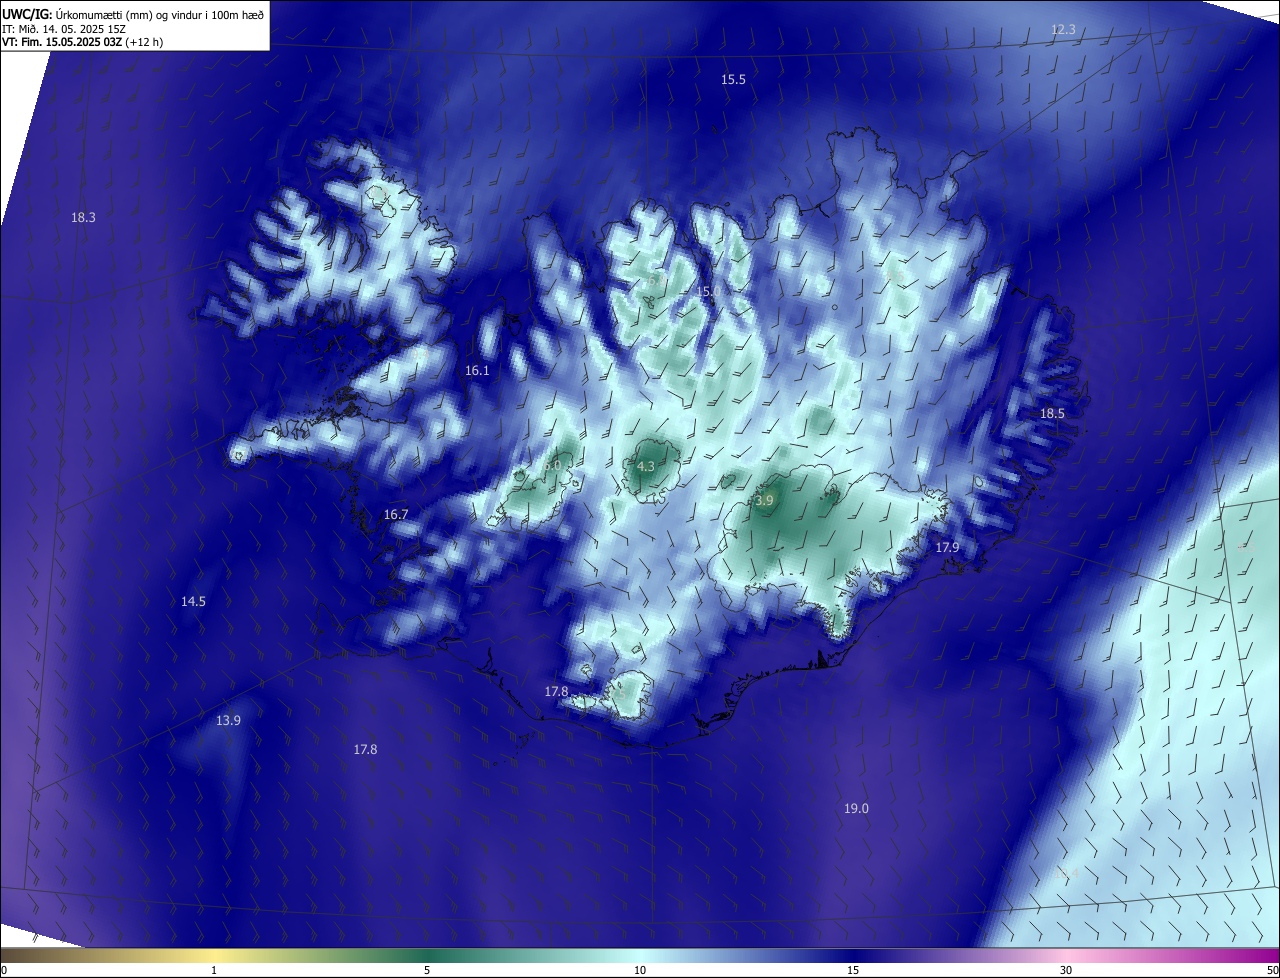The height and width of the screenshot is (978, 1280).
Task: Click the 15.5 value on the map
Action: coord(733,79)
